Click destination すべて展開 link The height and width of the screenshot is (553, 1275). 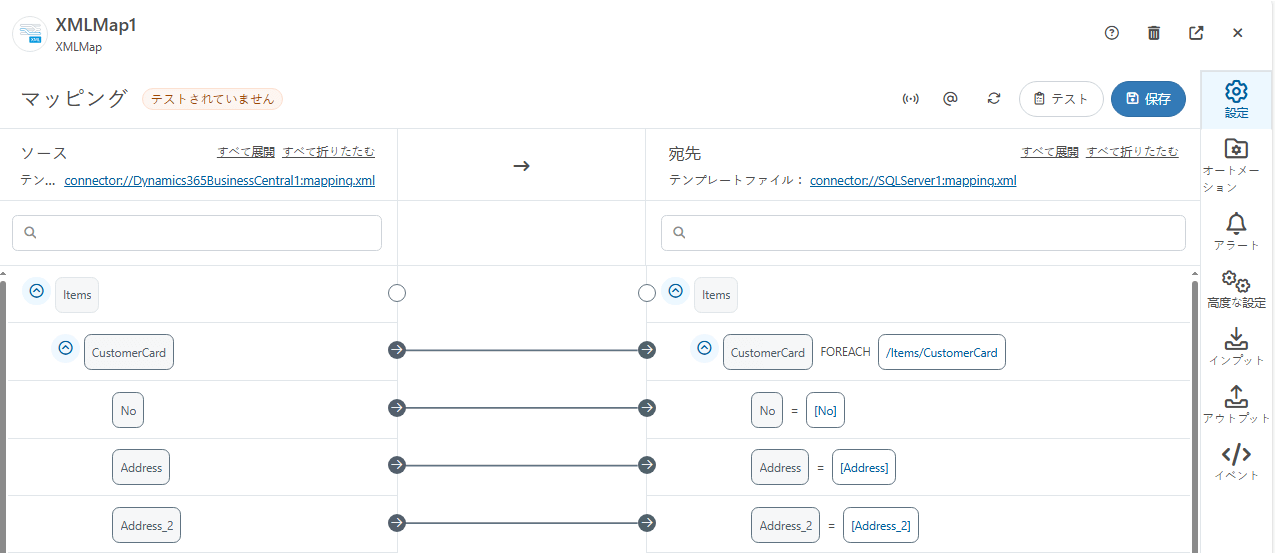pos(1050,152)
